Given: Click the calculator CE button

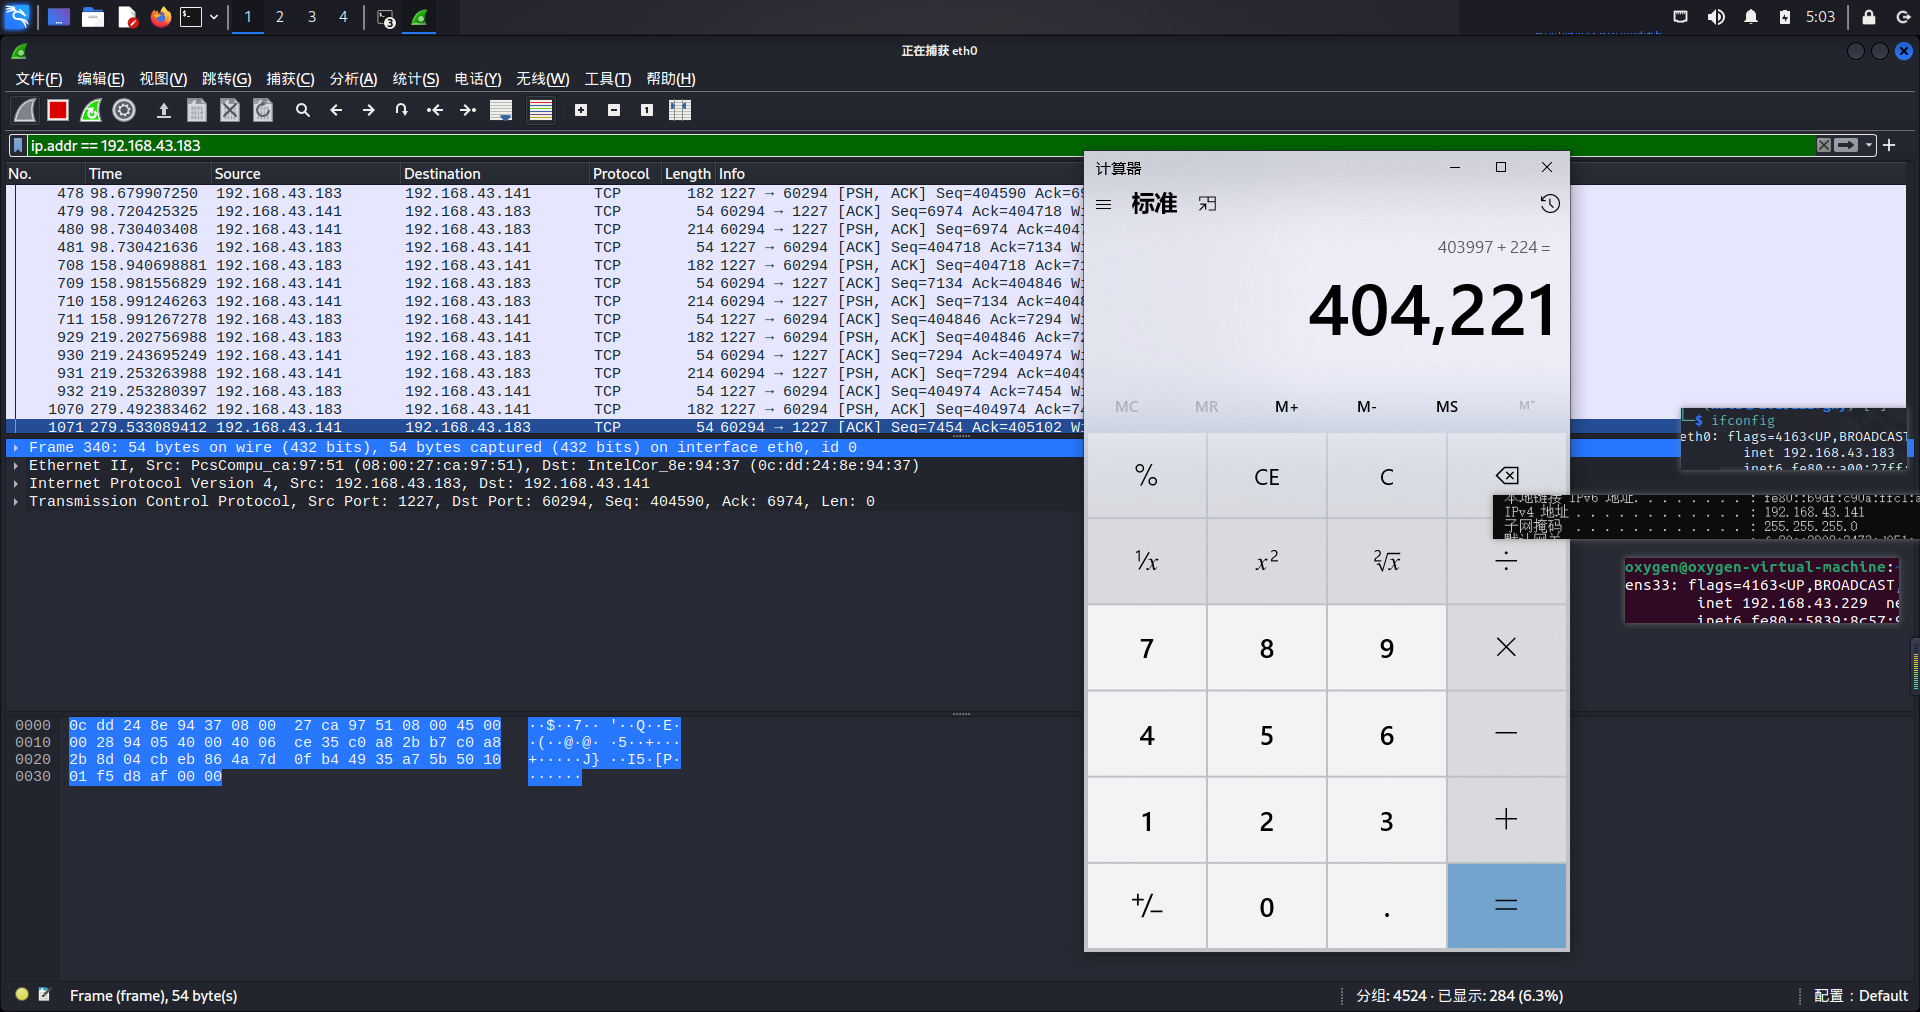Looking at the screenshot, I should (x=1267, y=477).
